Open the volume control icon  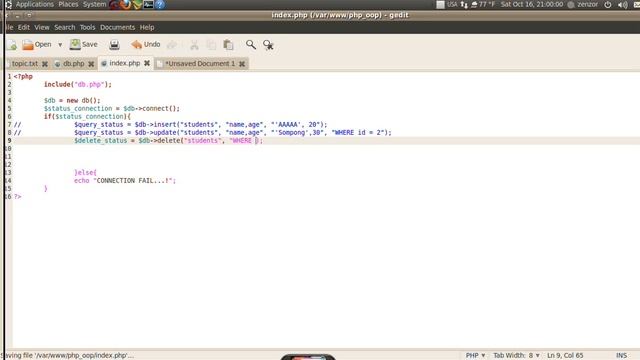(622, 5)
